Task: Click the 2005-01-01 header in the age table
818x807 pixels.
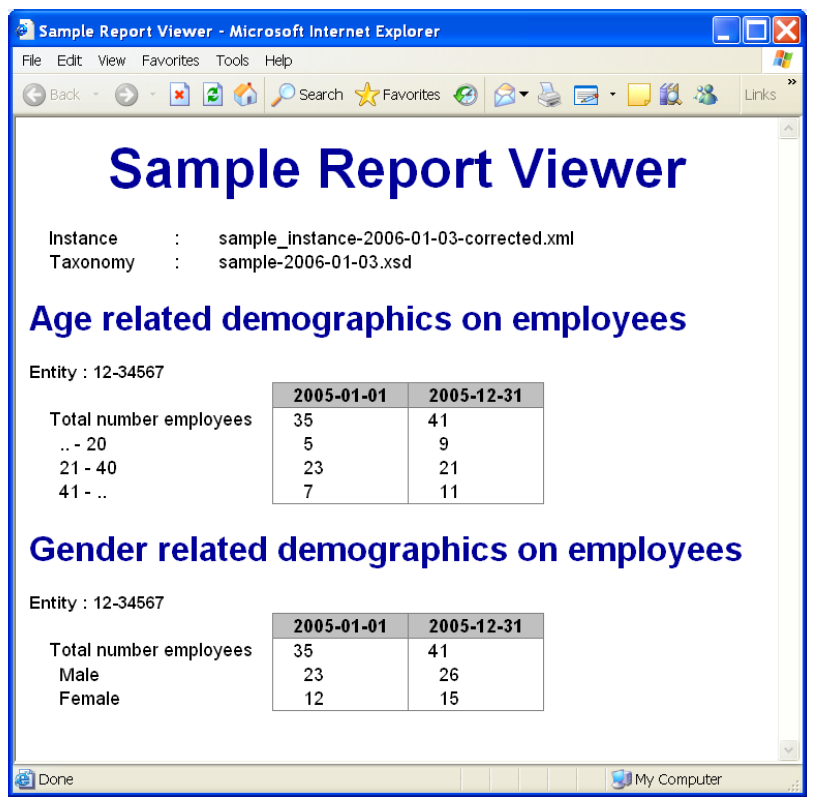Action: [x=340, y=395]
